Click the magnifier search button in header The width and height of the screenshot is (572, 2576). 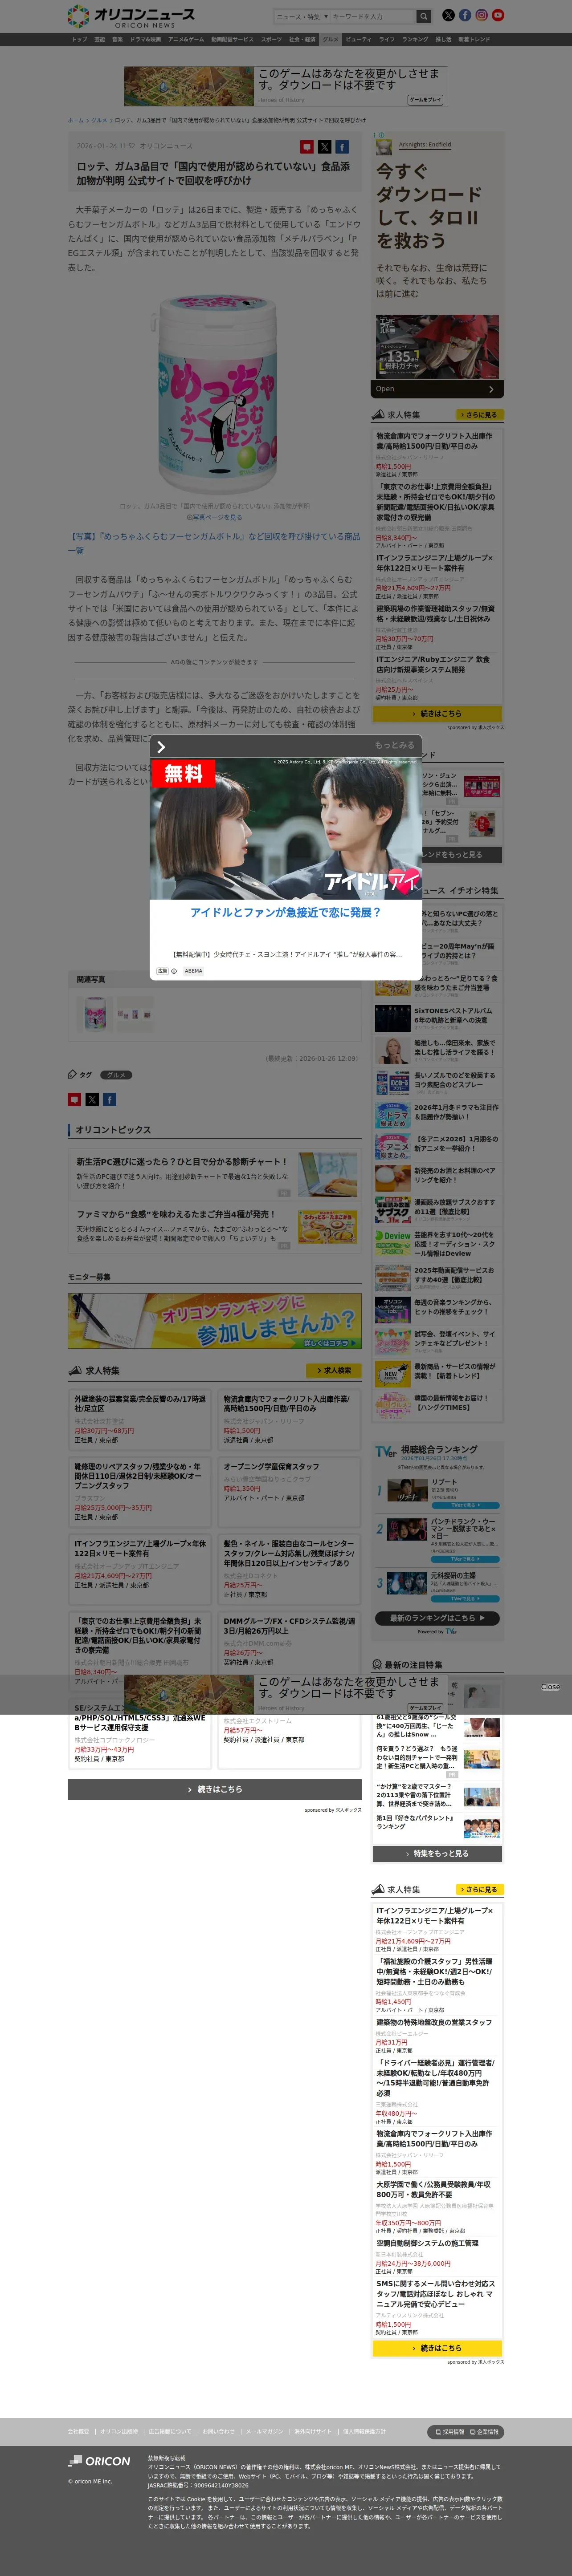[x=424, y=16]
